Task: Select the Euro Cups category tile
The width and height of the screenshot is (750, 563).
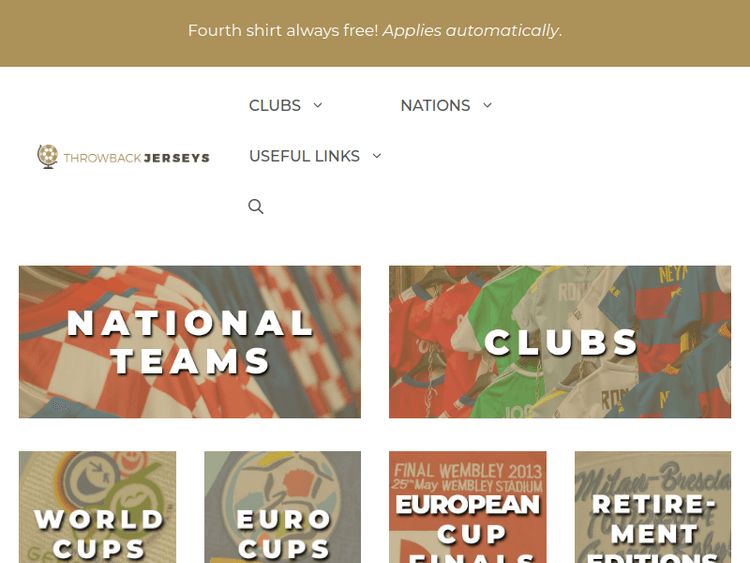Action: [x=283, y=507]
